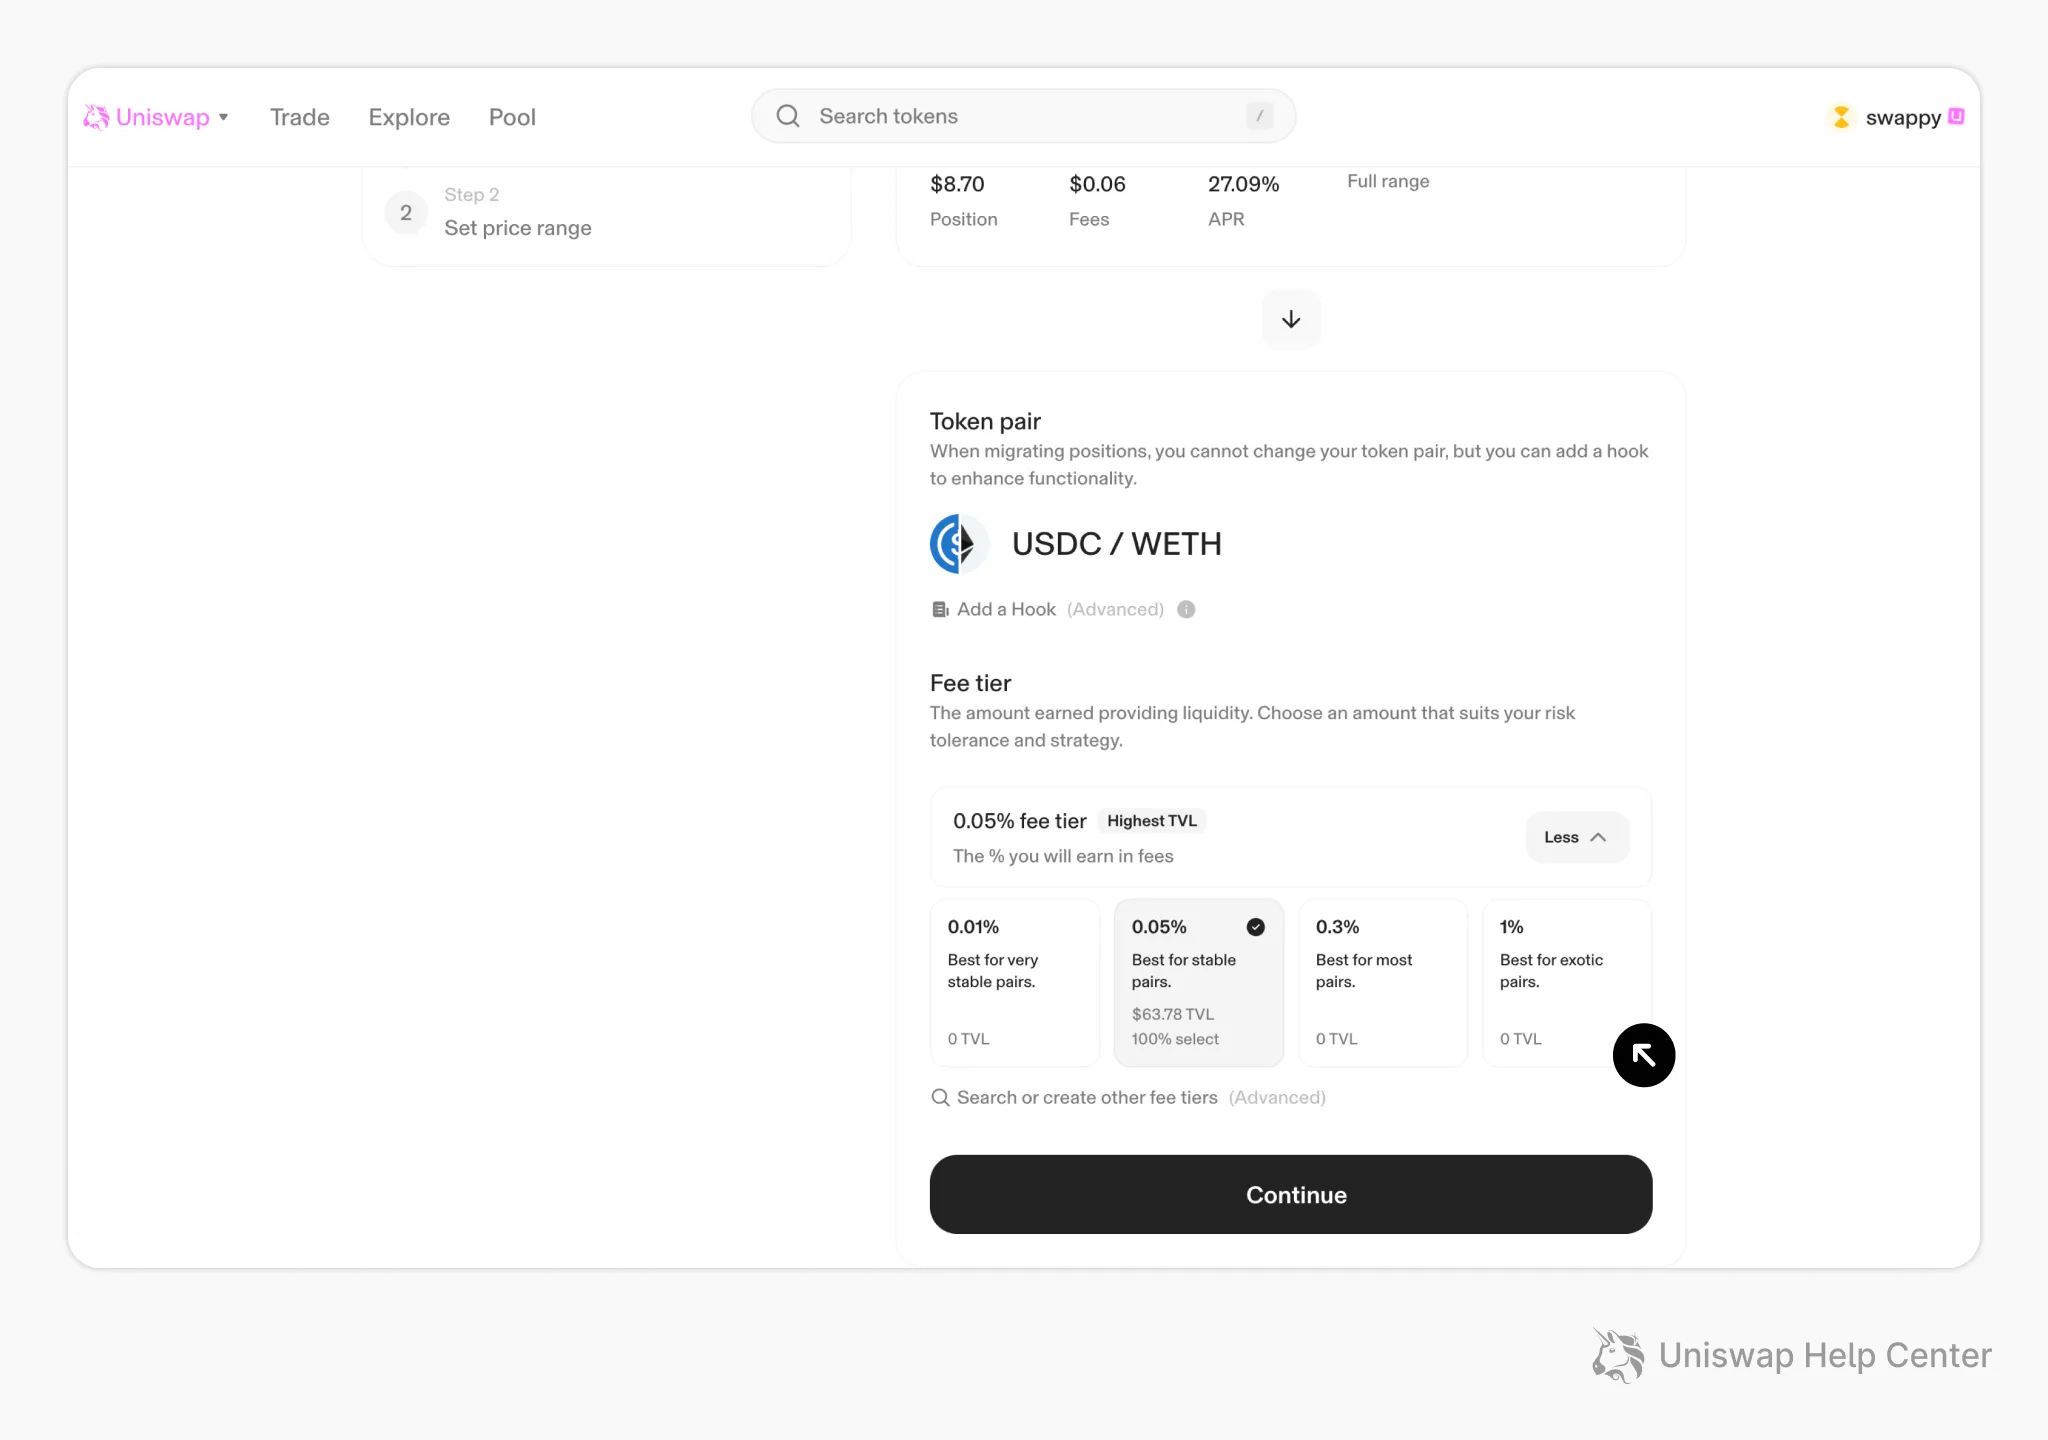The height and width of the screenshot is (1440, 2048).
Task: Select Step 2 Set price range
Action: point(606,212)
